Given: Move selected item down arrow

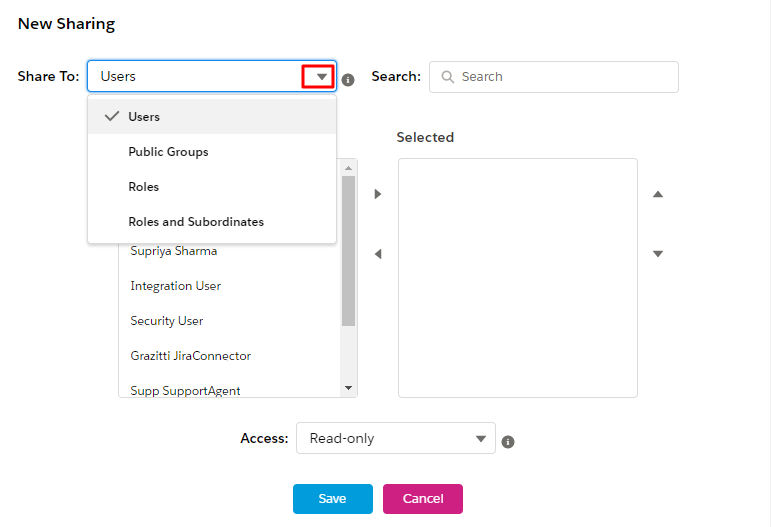Looking at the screenshot, I should (x=658, y=254).
